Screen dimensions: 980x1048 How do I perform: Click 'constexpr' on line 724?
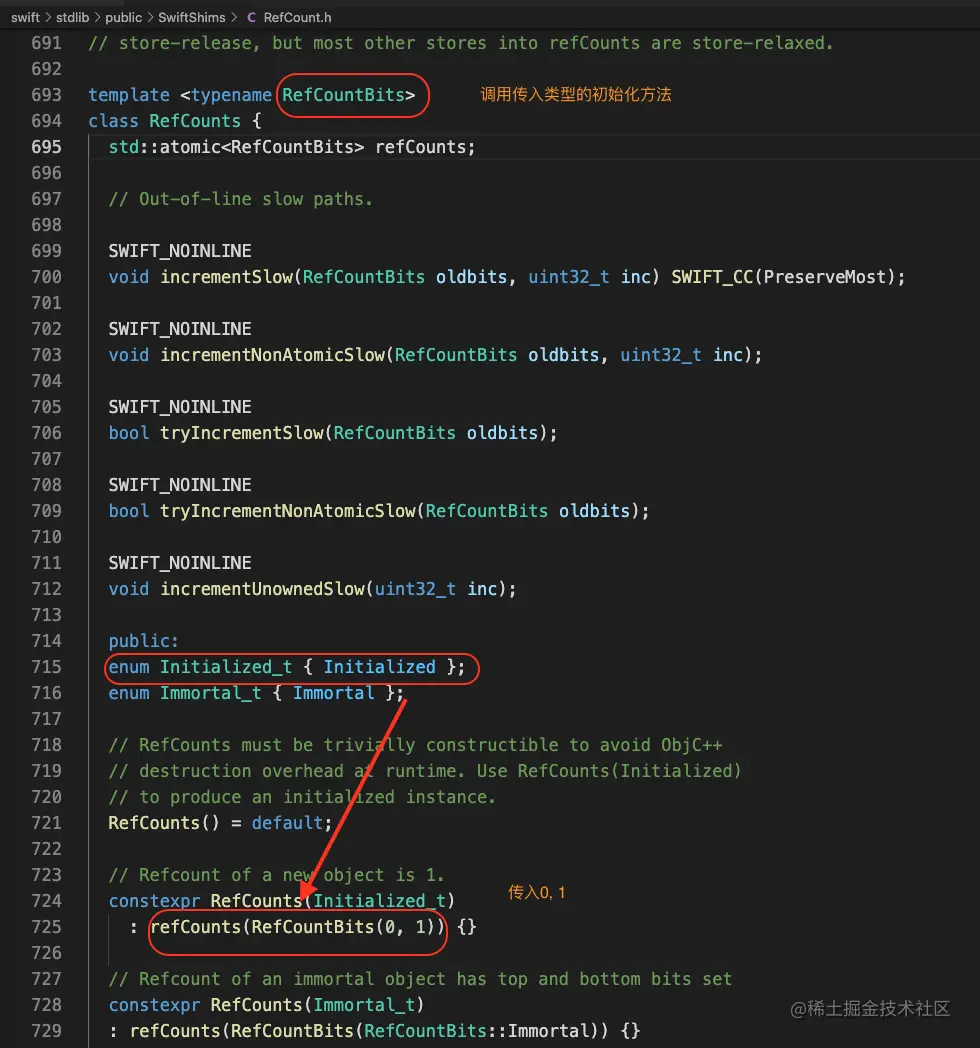click(x=154, y=901)
